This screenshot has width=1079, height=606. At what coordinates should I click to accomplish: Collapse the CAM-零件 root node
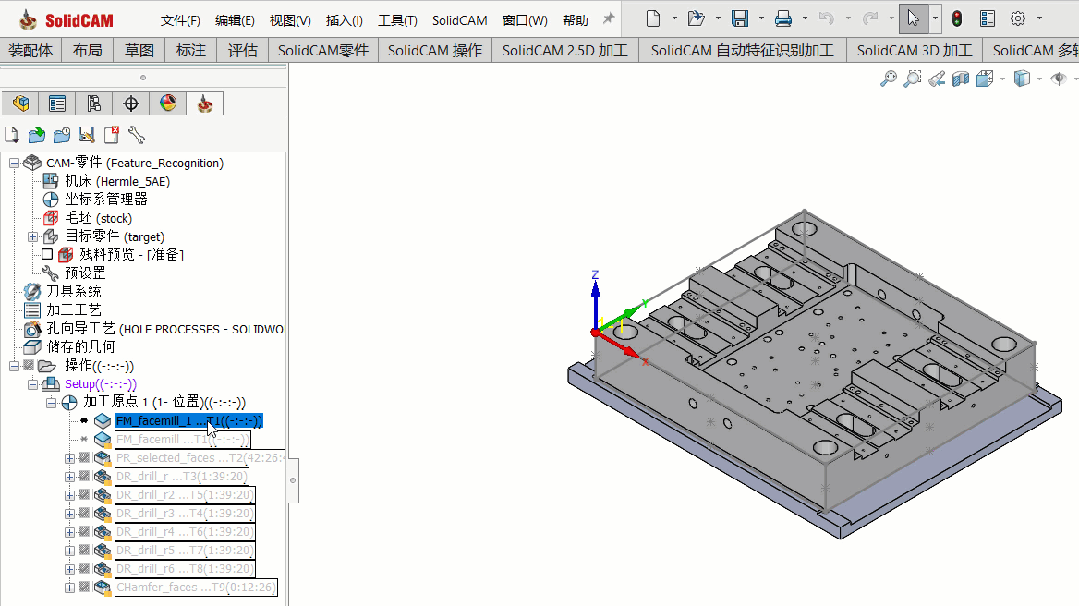pos(14,163)
